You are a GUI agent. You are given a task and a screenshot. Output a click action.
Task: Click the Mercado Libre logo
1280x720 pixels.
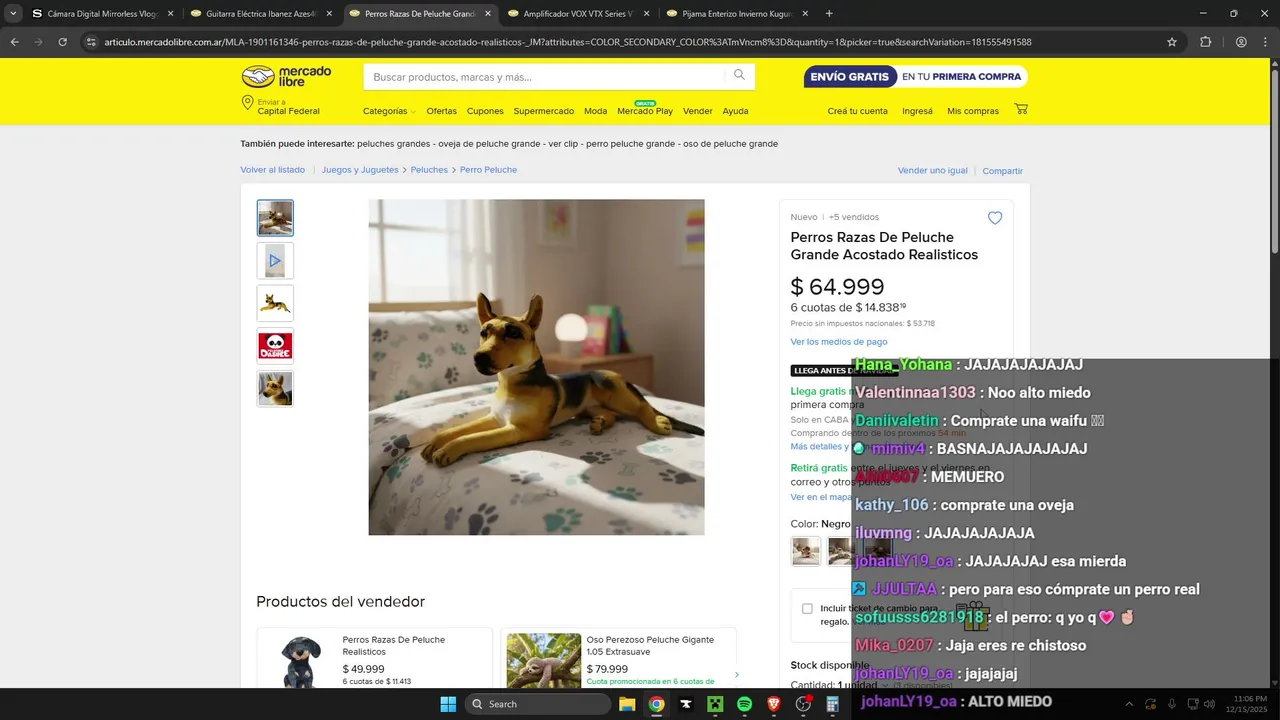286,77
